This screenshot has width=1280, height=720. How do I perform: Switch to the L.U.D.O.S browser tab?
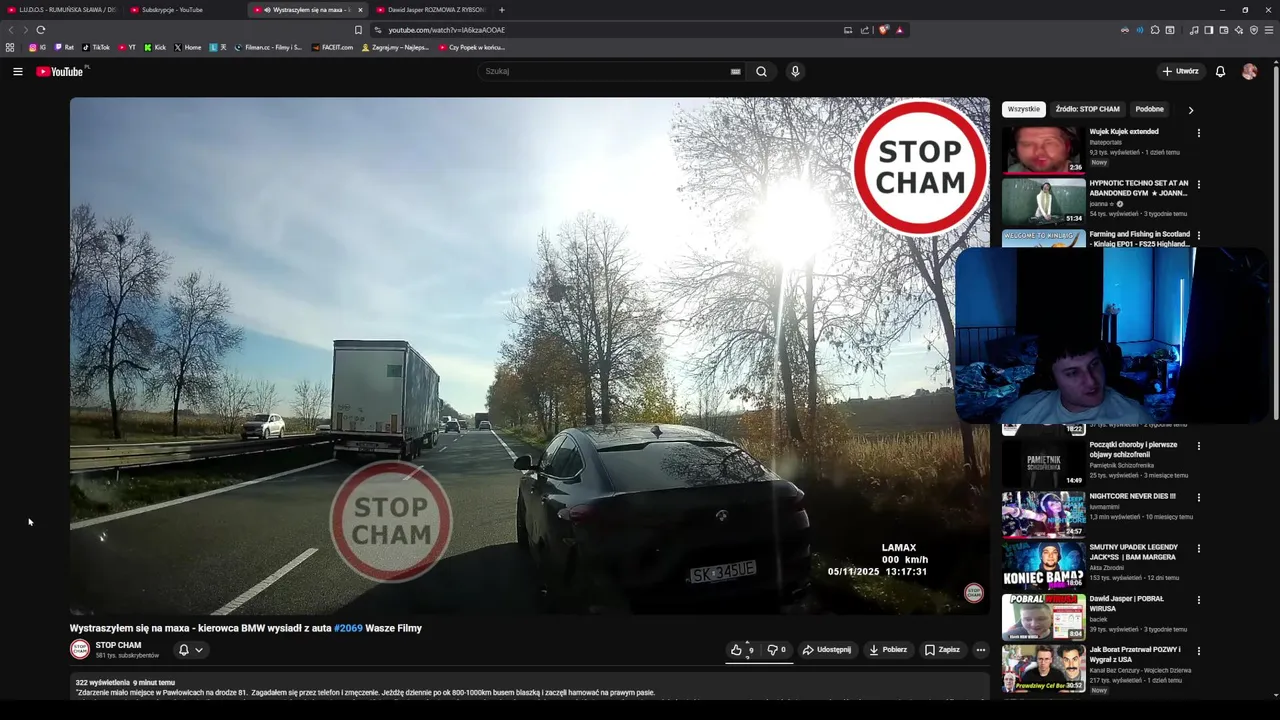[x=62, y=10]
